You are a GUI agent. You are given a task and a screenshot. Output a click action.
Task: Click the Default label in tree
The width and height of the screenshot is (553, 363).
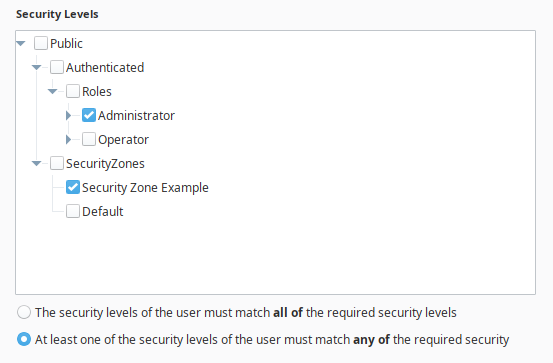[103, 212]
